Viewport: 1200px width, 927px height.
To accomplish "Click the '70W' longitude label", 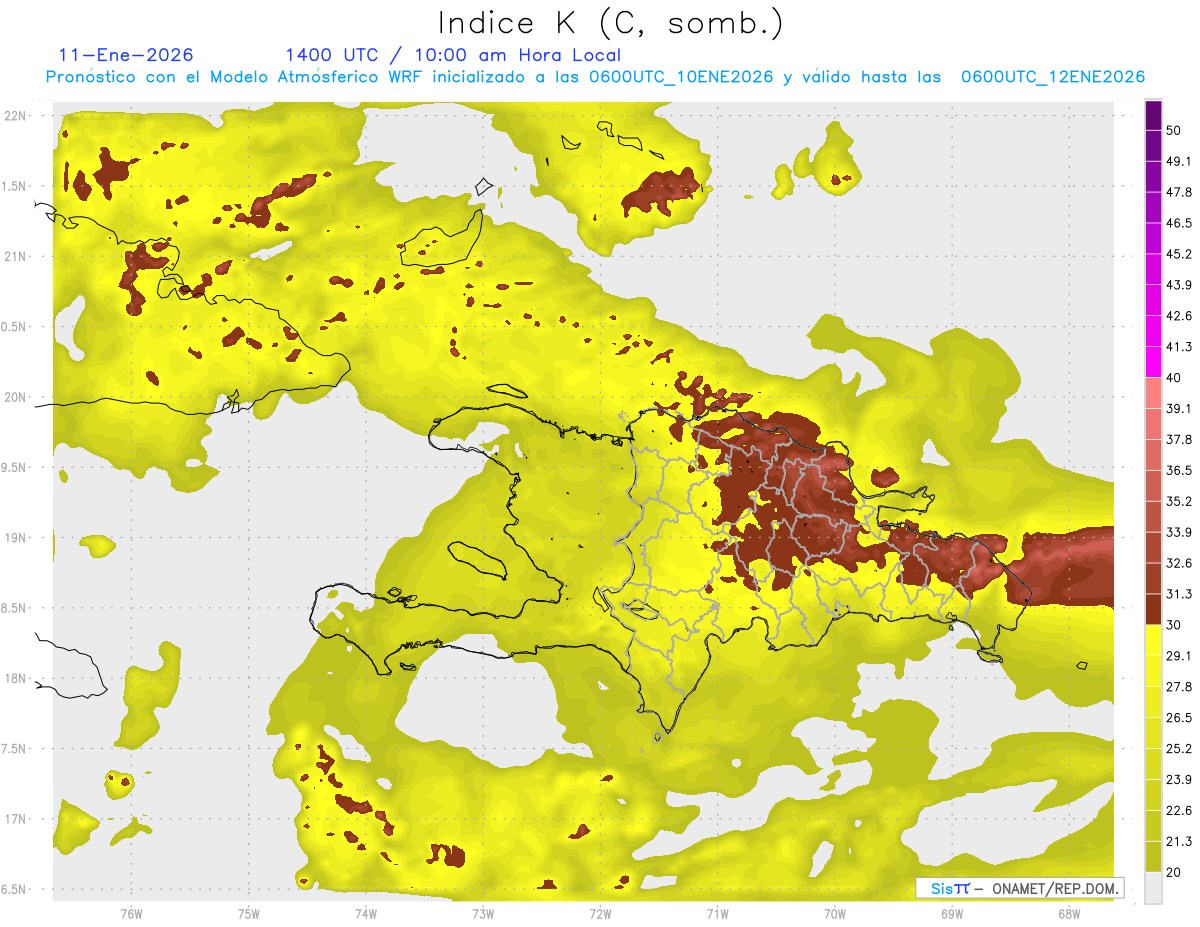I will pyautogui.click(x=834, y=914).
